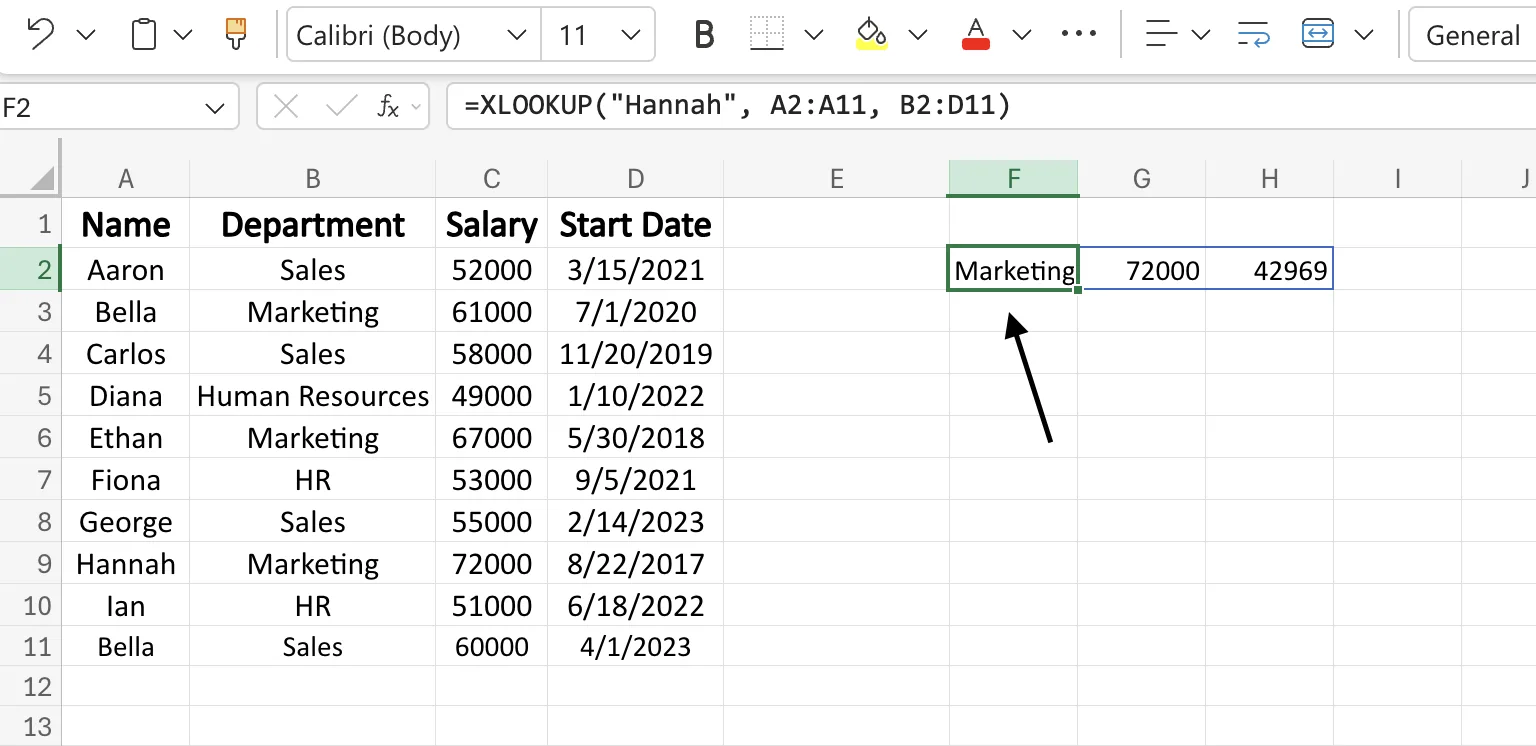Select the cell containing Hannah
Viewport: 1536px width, 746px height.
pyautogui.click(x=125, y=564)
